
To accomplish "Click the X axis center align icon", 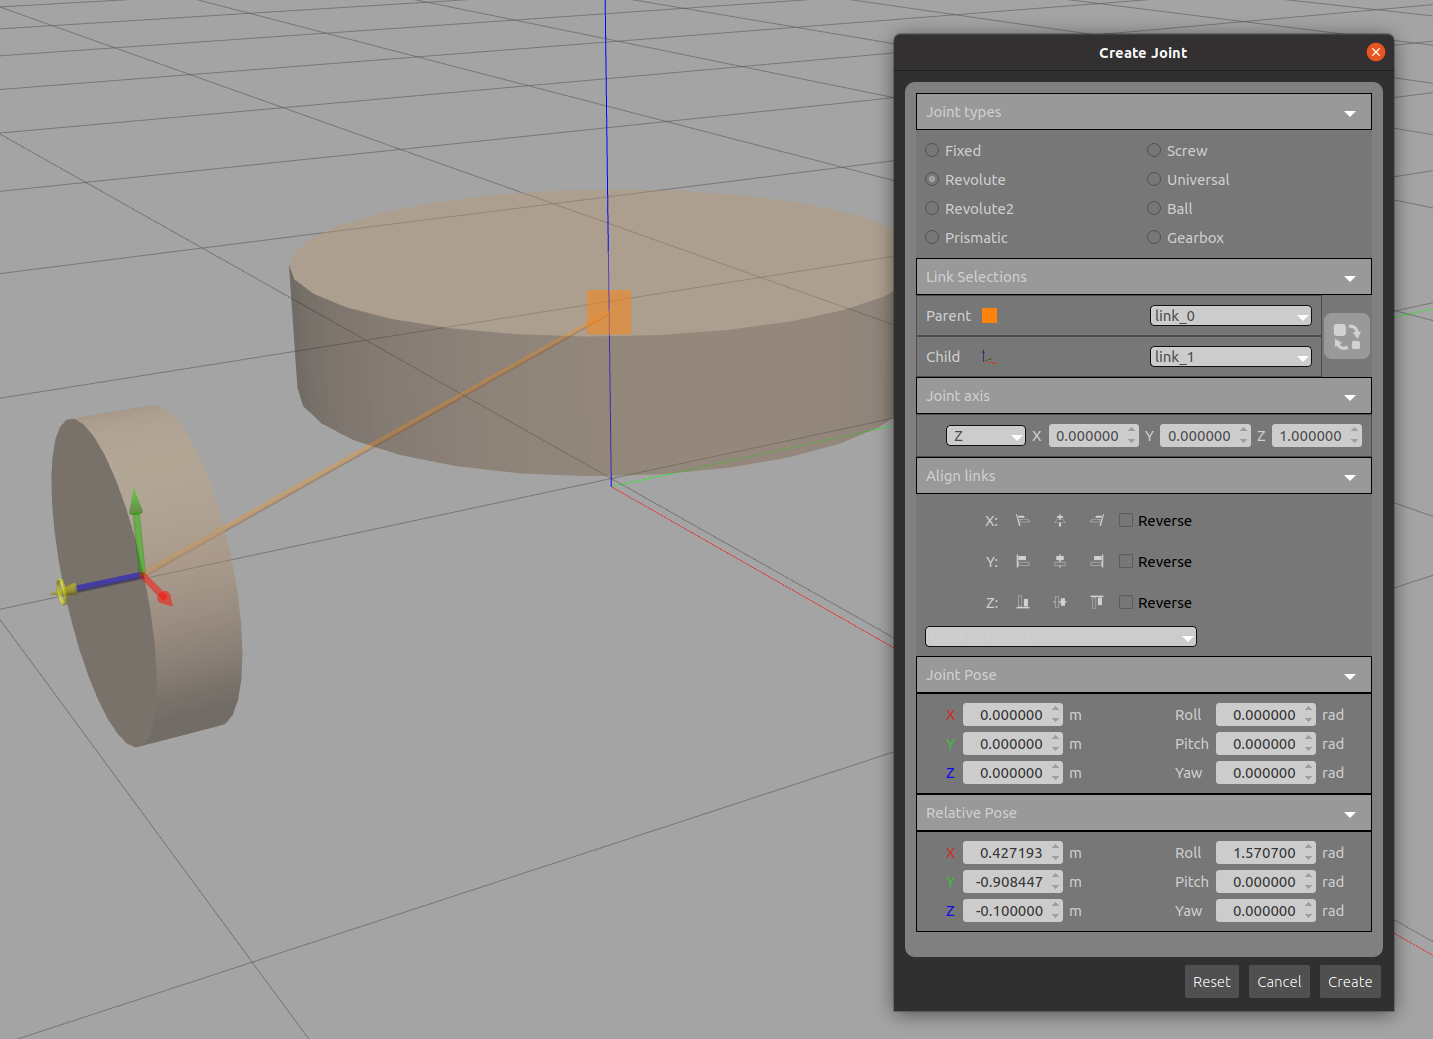I will pos(1060,521).
